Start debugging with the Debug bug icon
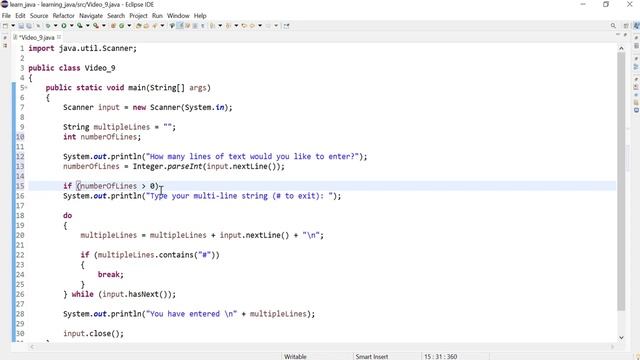This screenshot has height=360, width=640. pyautogui.click(x=48, y=26)
